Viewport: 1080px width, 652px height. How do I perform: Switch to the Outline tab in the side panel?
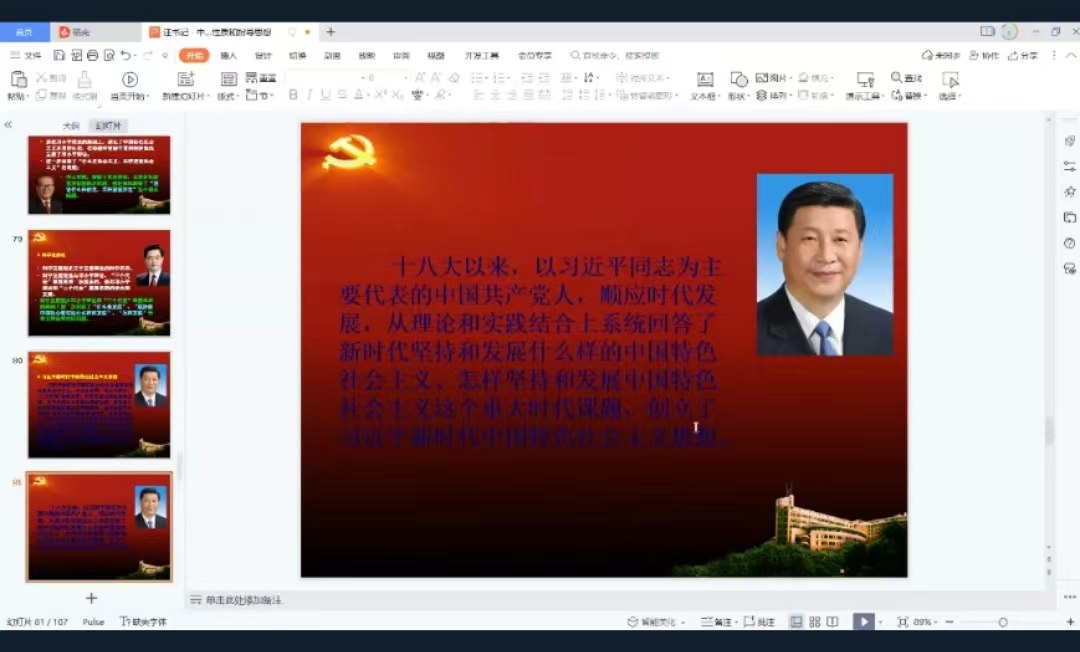70,126
